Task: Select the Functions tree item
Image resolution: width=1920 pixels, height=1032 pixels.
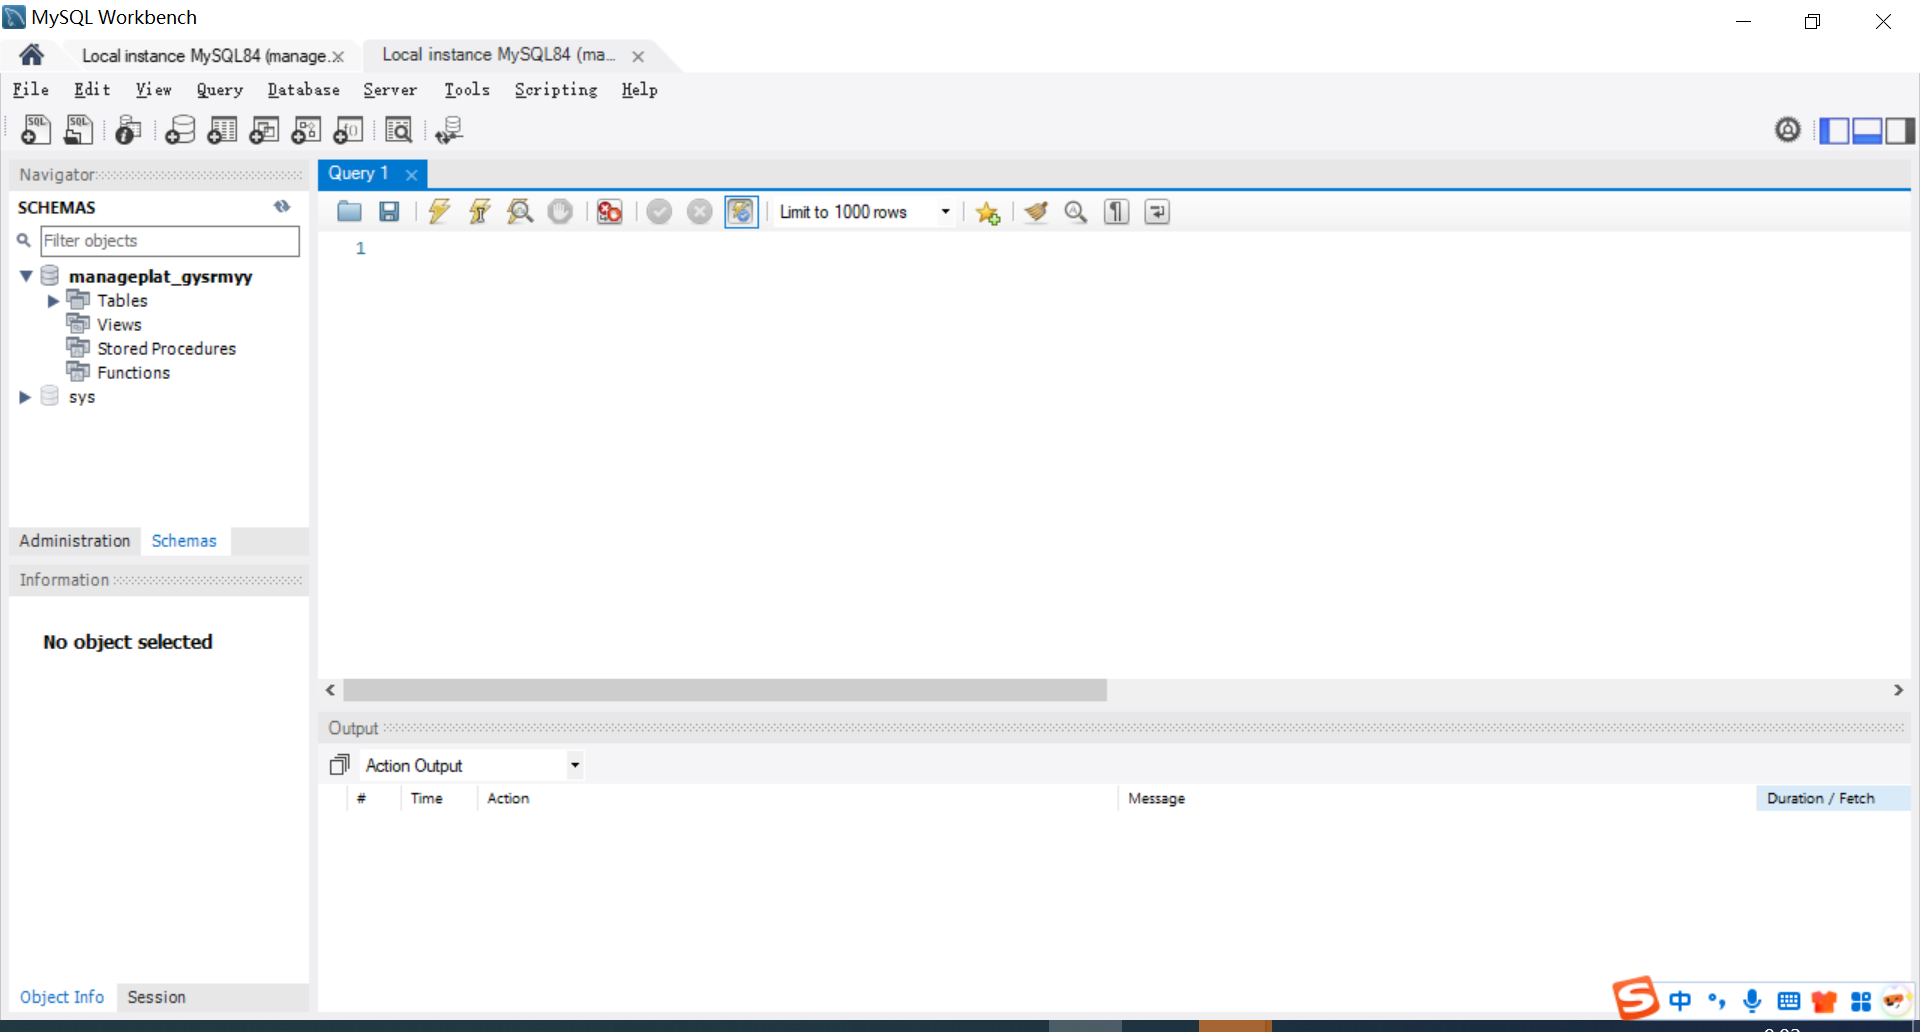Action: pyautogui.click(x=133, y=372)
